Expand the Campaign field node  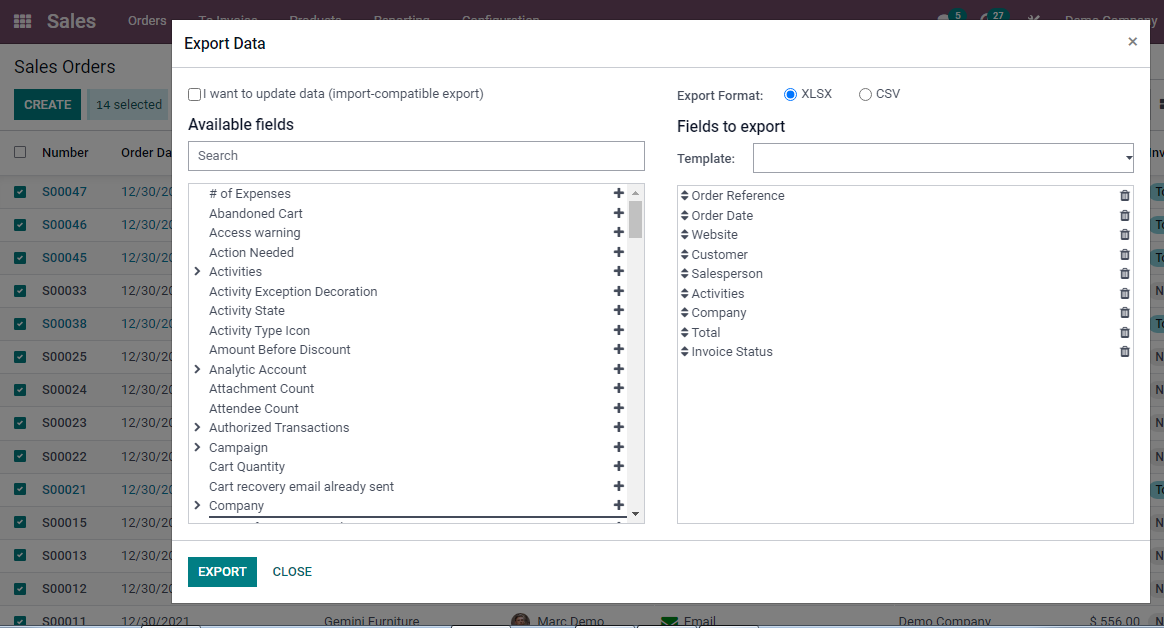[x=198, y=448]
